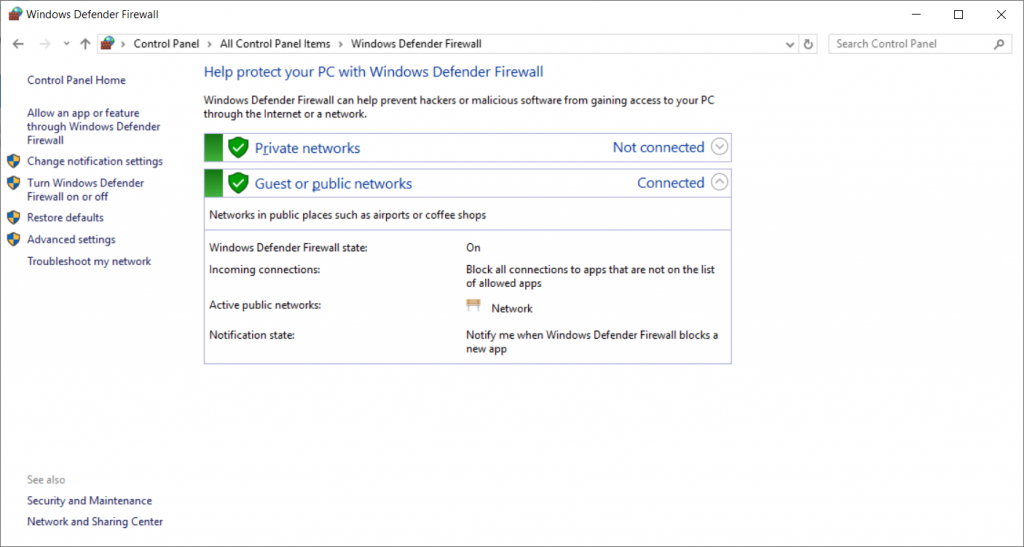Expand the Private networks section chevron
Image resolution: width=1024 pixels, height=547 pixels.
pos(719,147)
